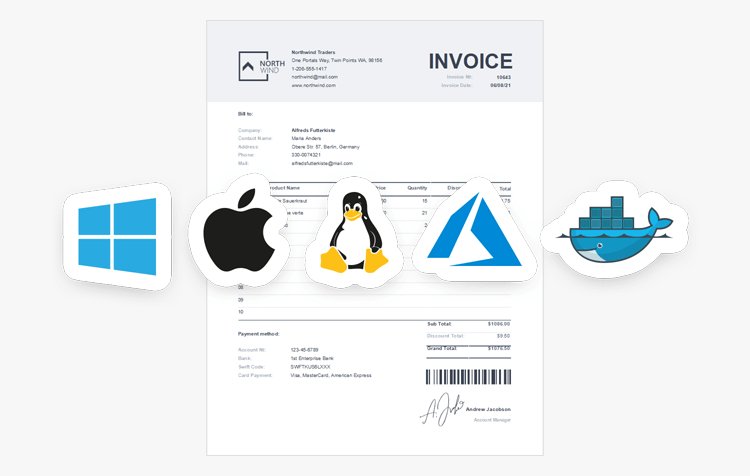
Task: Click the Grand Total amount $1076.50
Action: (x=499, y=348)
